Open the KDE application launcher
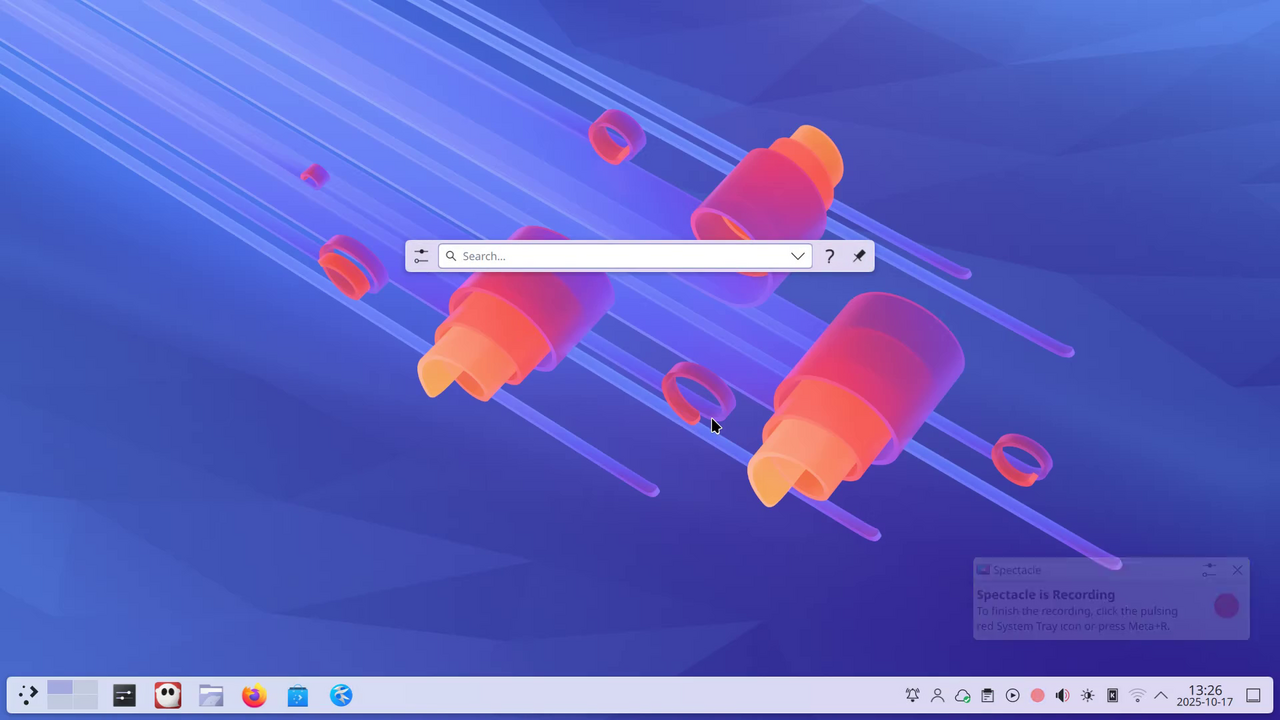Image resolution: width=1280 pixels, height=720 pixels. tap(28, 695)
